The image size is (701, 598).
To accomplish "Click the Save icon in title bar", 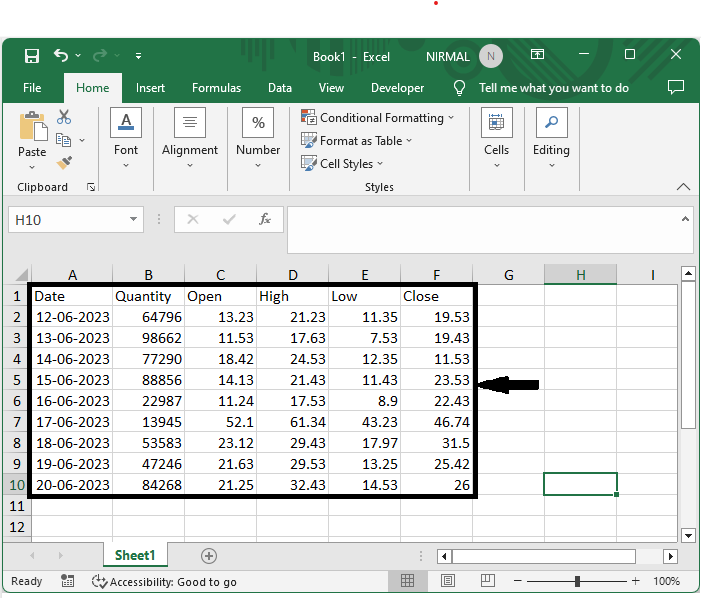I will point(31,57).
